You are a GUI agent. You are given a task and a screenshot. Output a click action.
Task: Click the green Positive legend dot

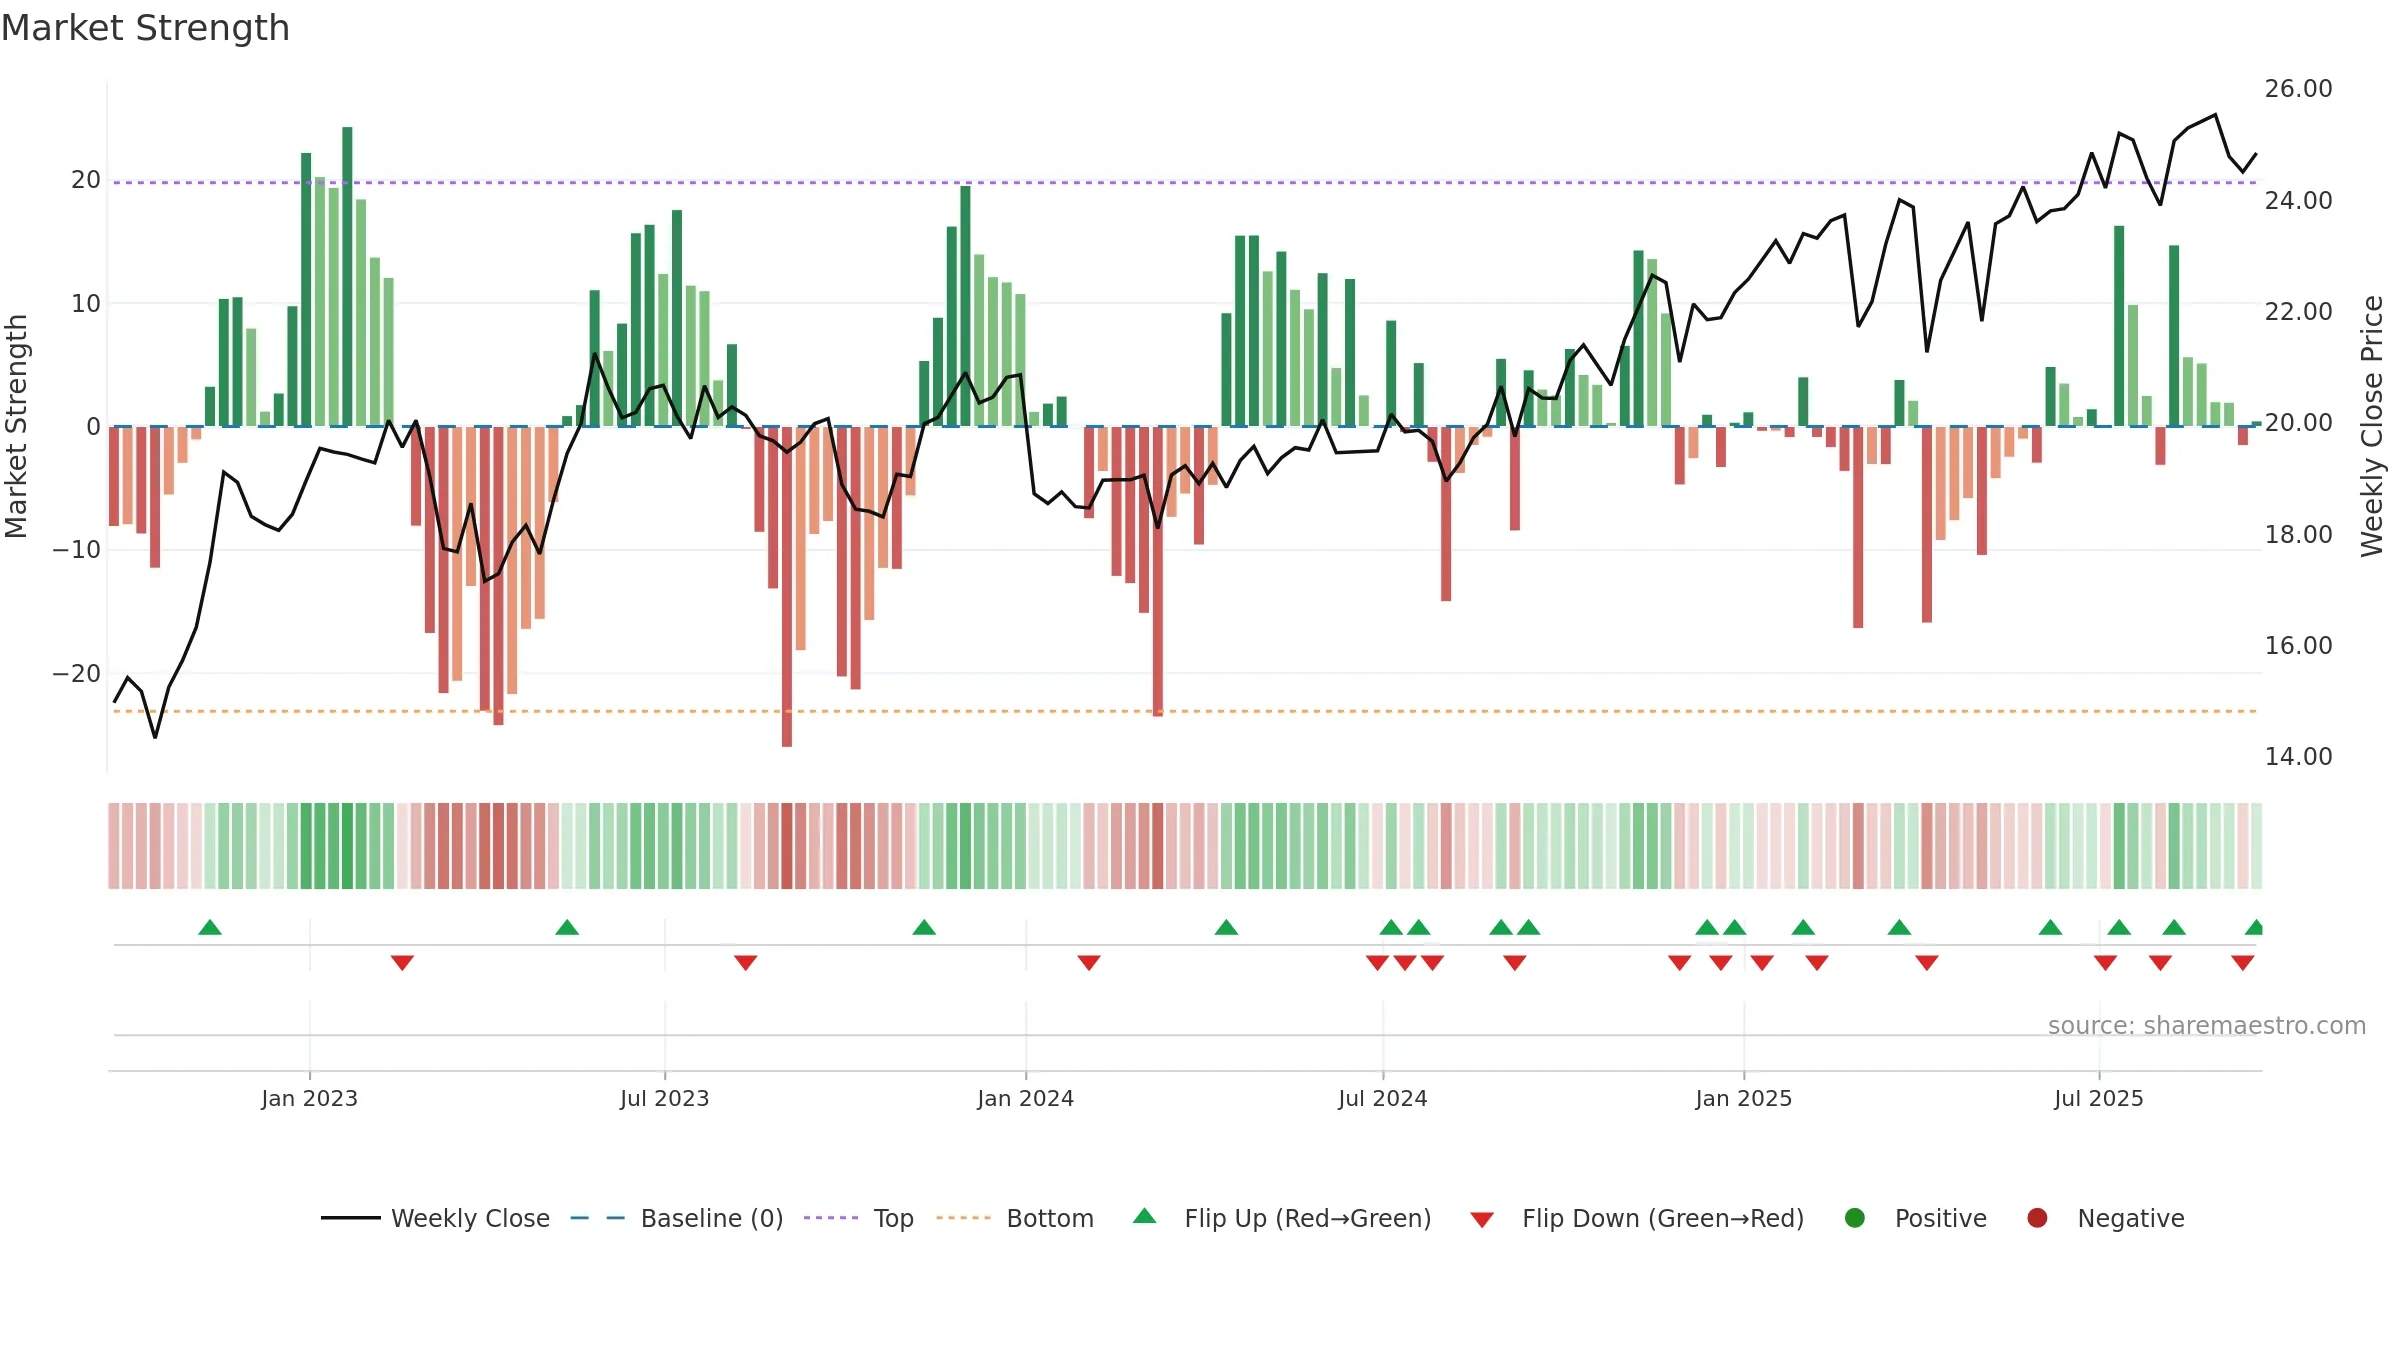[x=1854, y=1218]
